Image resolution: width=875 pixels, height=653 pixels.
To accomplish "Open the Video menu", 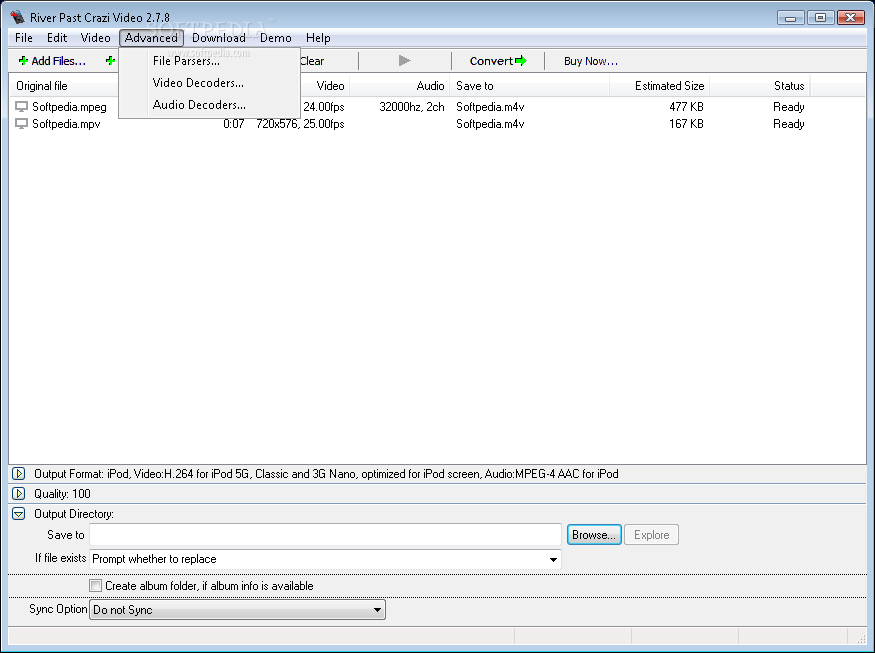I will [95, 38].
